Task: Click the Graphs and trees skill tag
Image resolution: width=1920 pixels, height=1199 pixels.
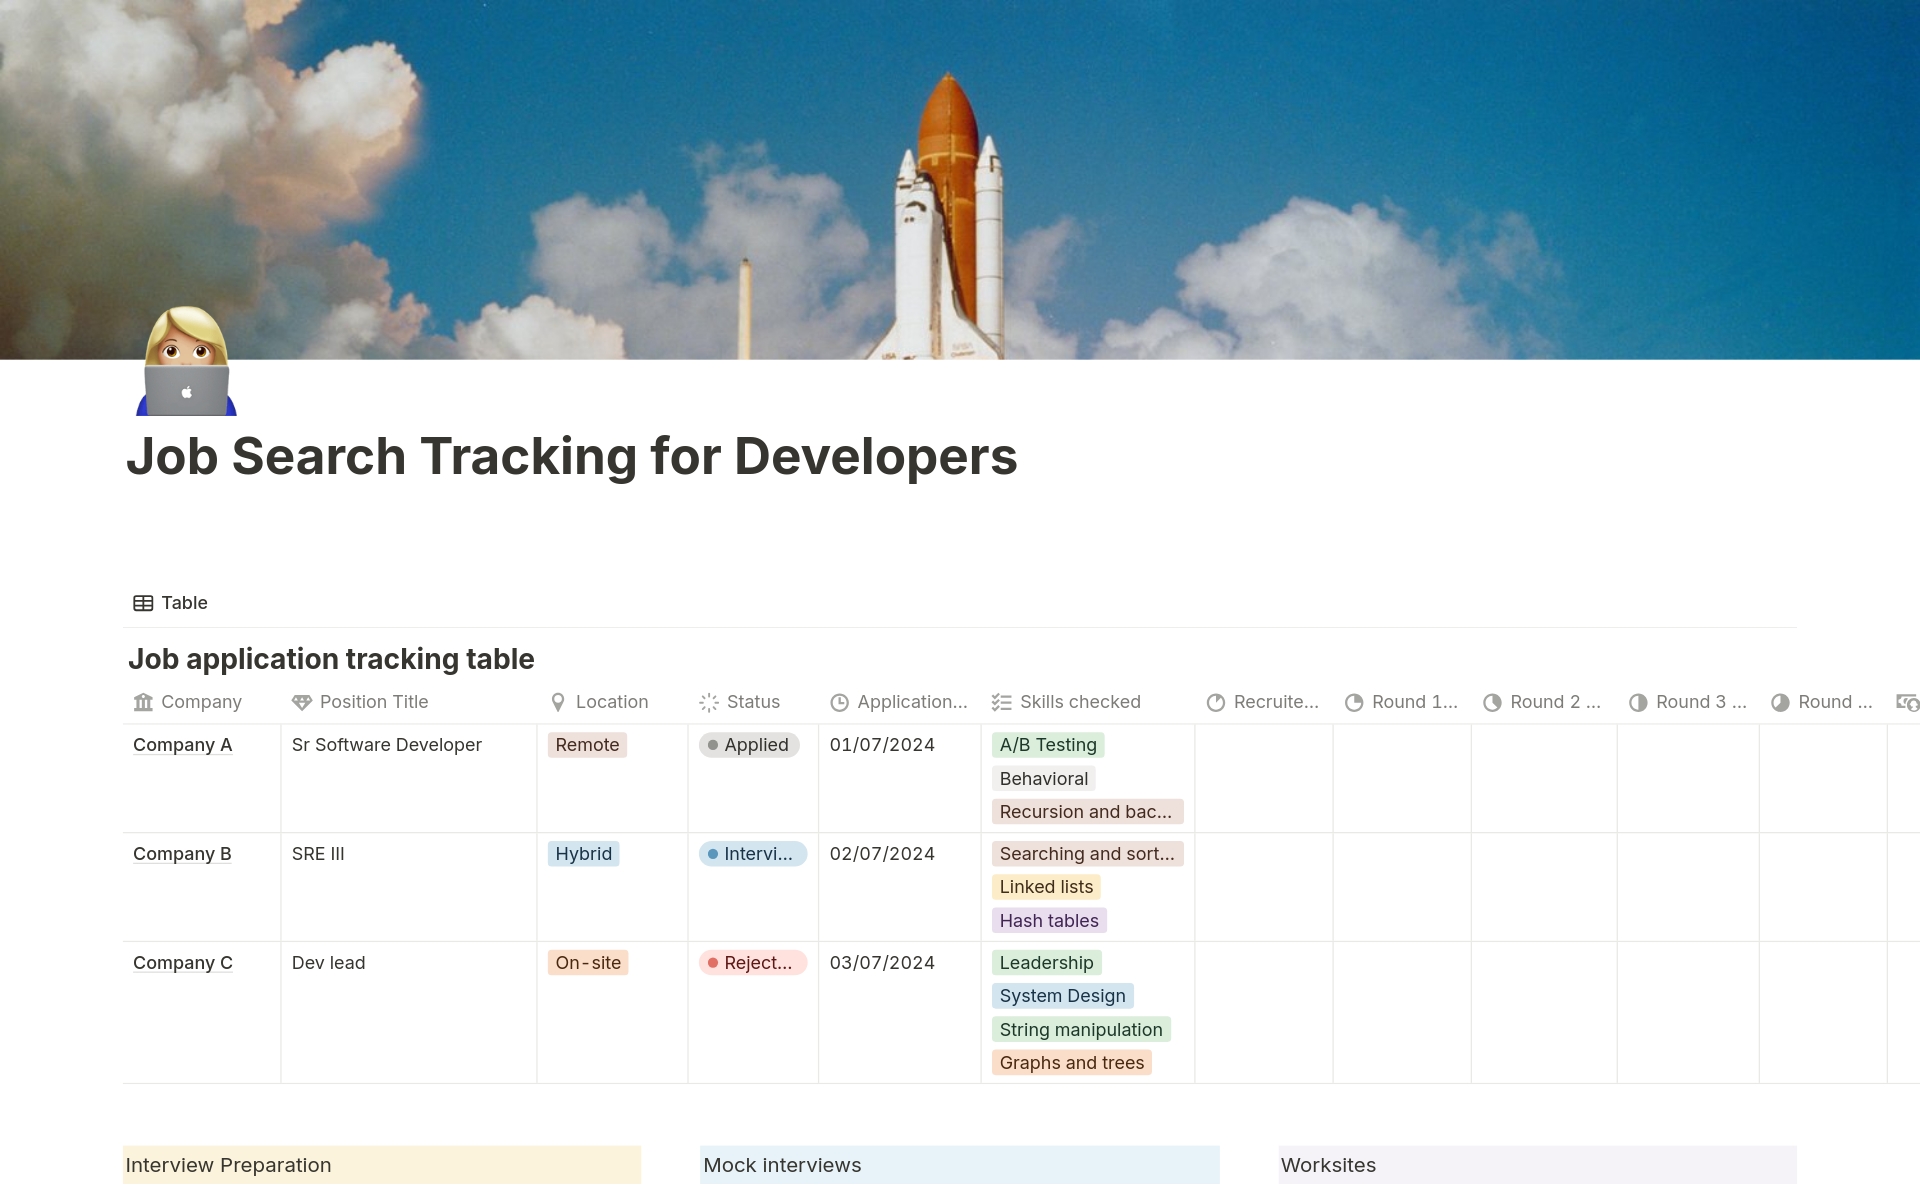Action: [x=1071, y=1063]
